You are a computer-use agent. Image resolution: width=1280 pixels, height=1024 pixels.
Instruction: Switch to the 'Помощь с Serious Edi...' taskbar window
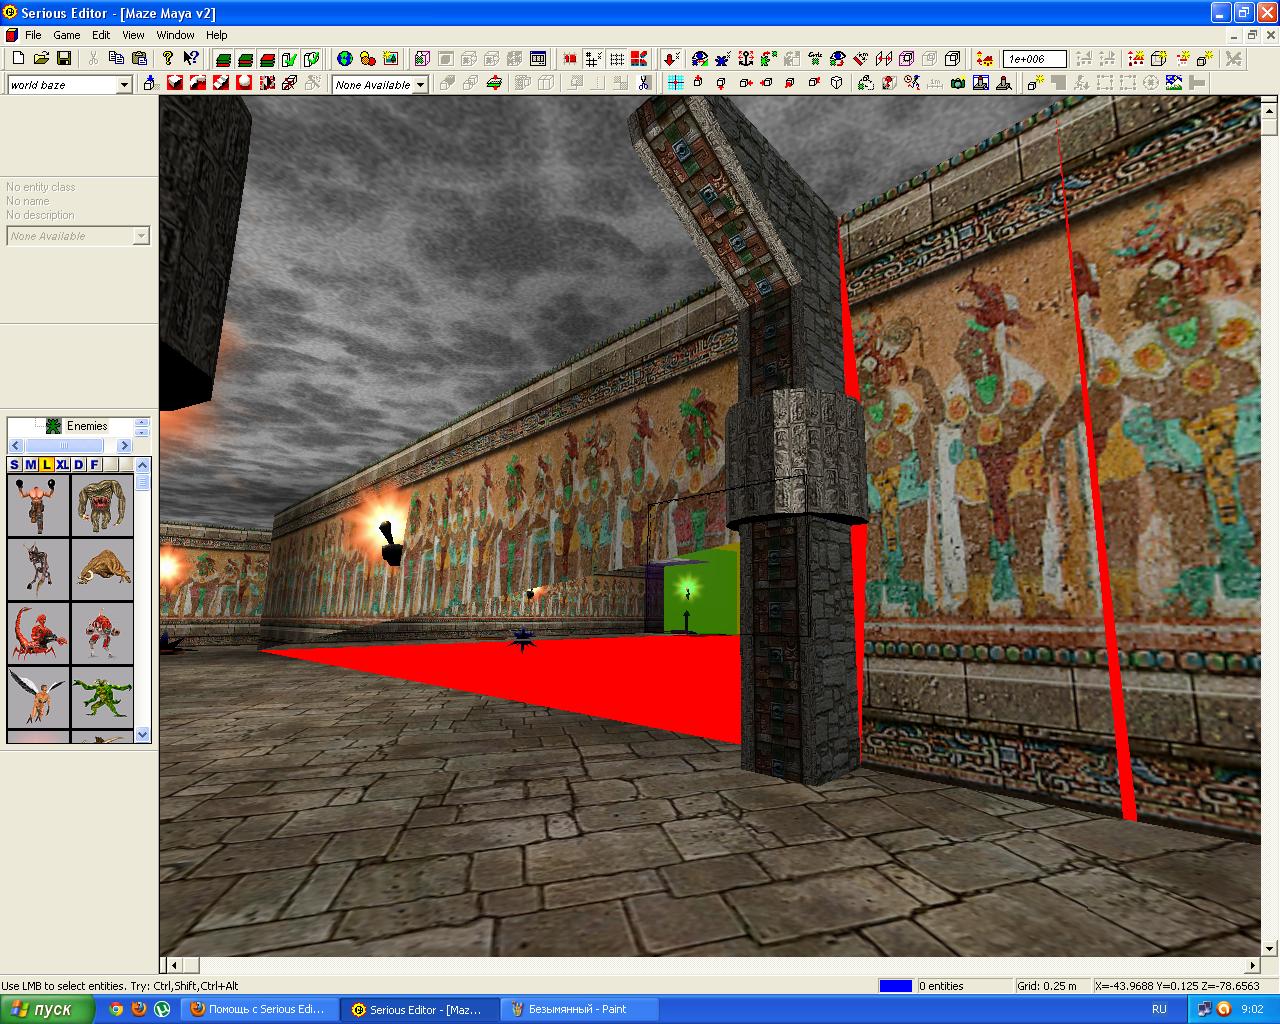258,1010
